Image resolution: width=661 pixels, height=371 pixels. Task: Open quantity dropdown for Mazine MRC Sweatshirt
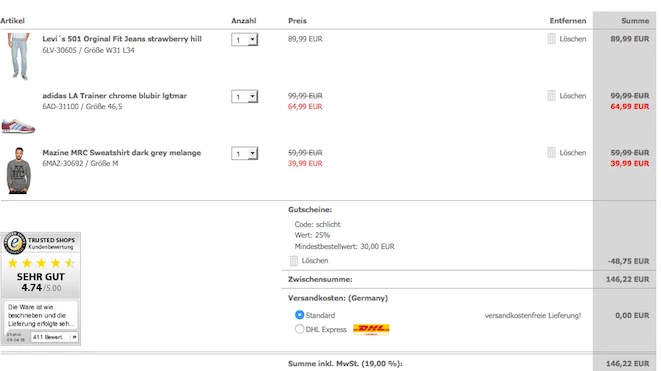click(245, 153)
